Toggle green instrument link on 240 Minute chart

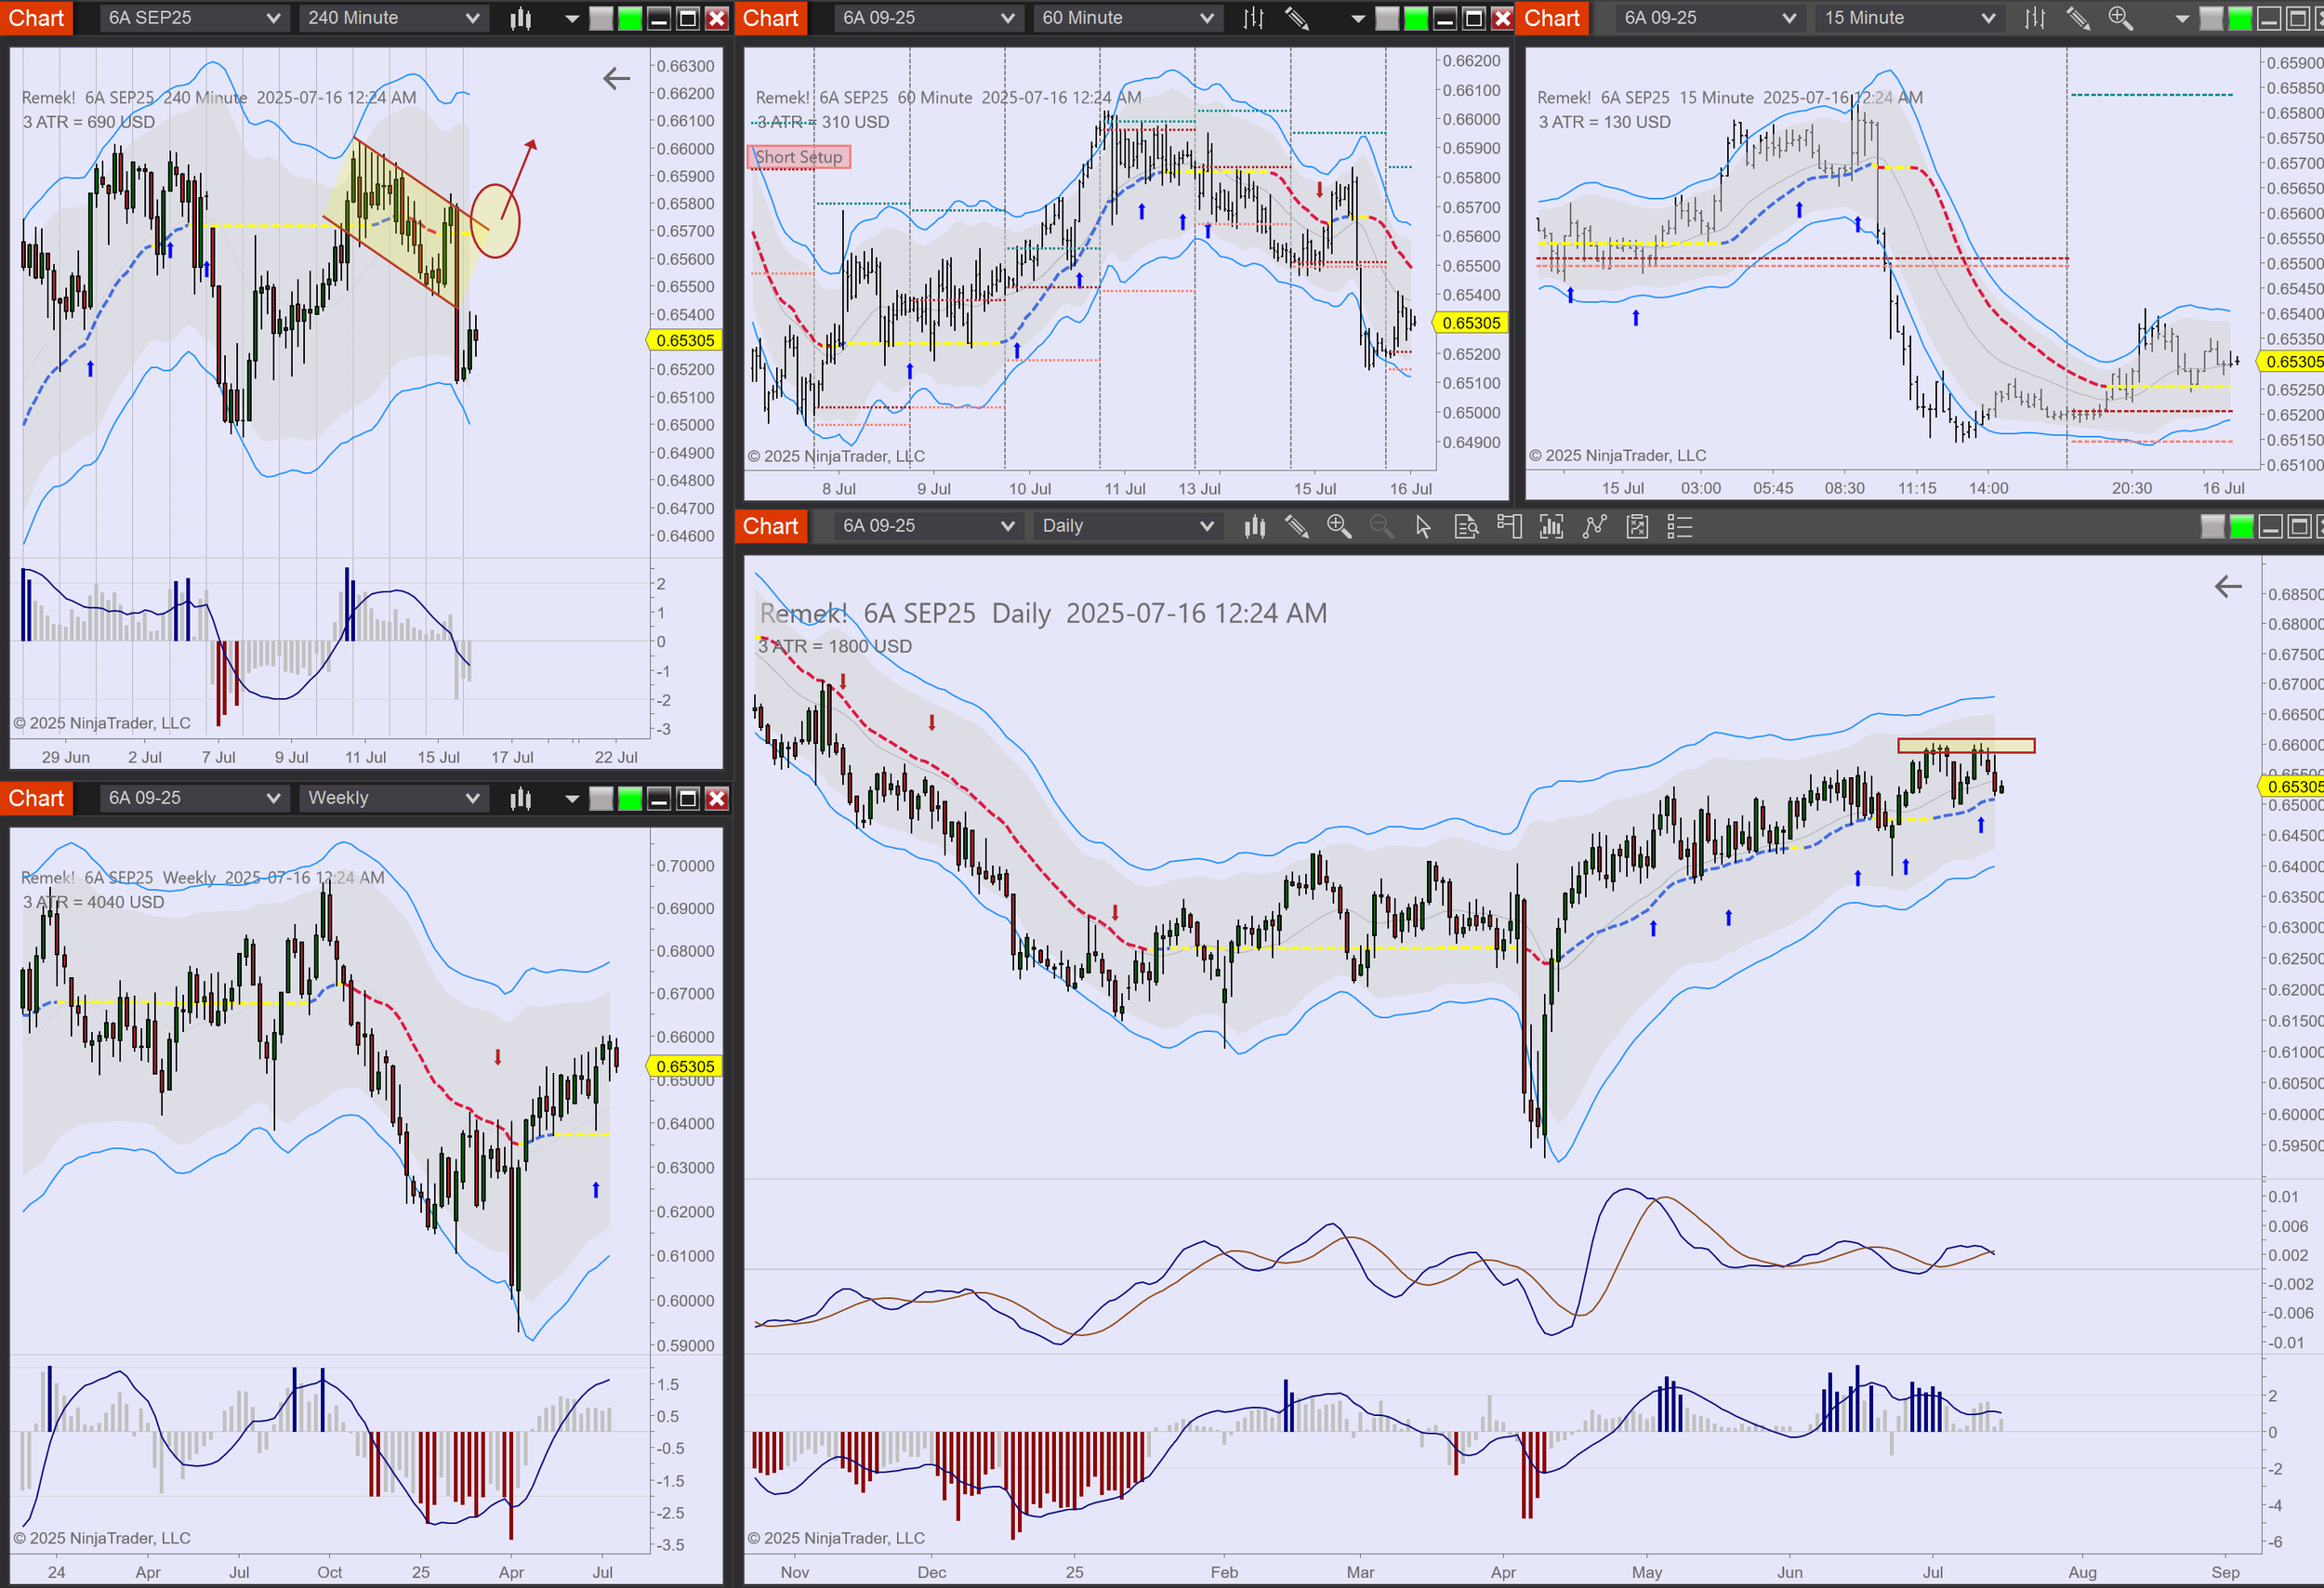tap(630, 18)
